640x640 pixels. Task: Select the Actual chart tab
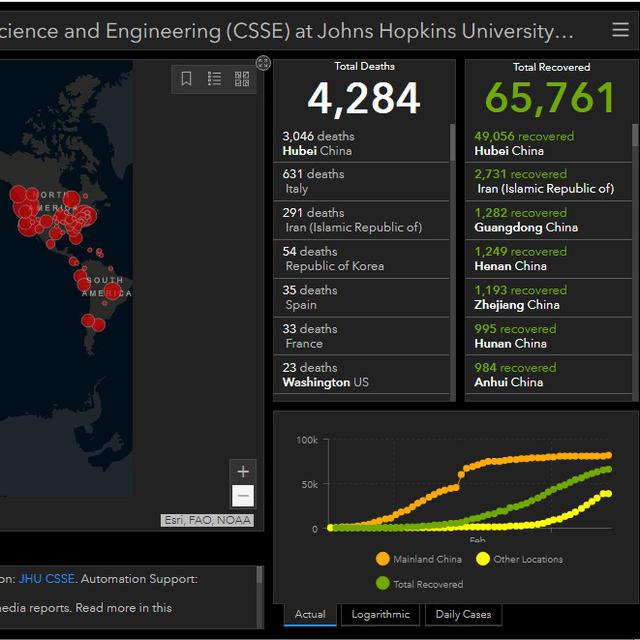310,614
